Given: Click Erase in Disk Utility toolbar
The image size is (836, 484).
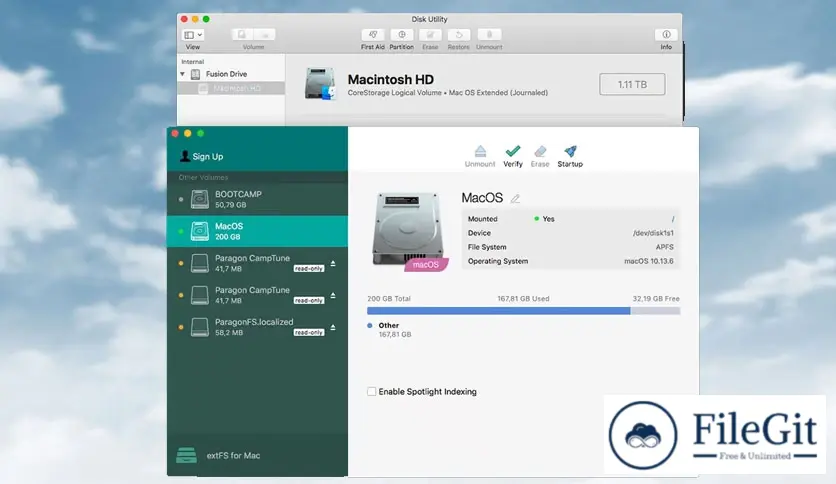Looking at the screenshot, I should point(430,35).
